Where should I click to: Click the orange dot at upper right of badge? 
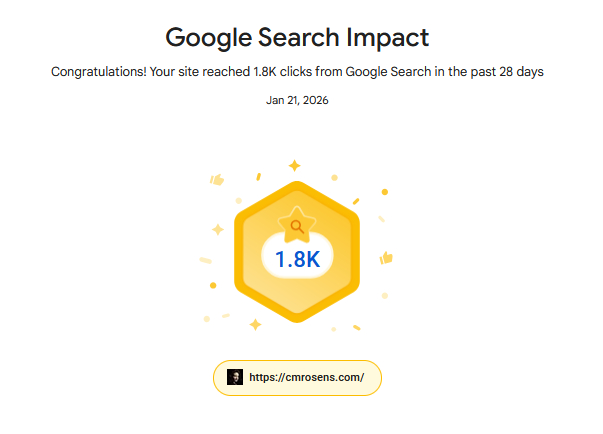385,192
